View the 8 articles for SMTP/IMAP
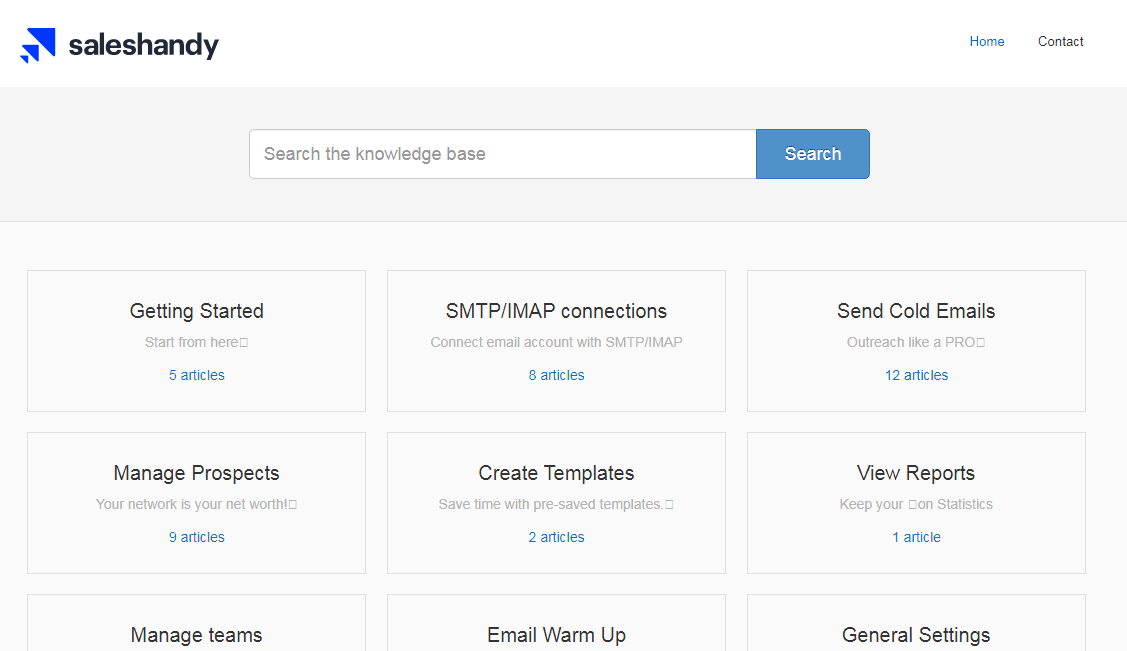The width and height of the screenshot is (1127, 651). tap(556, 375)
